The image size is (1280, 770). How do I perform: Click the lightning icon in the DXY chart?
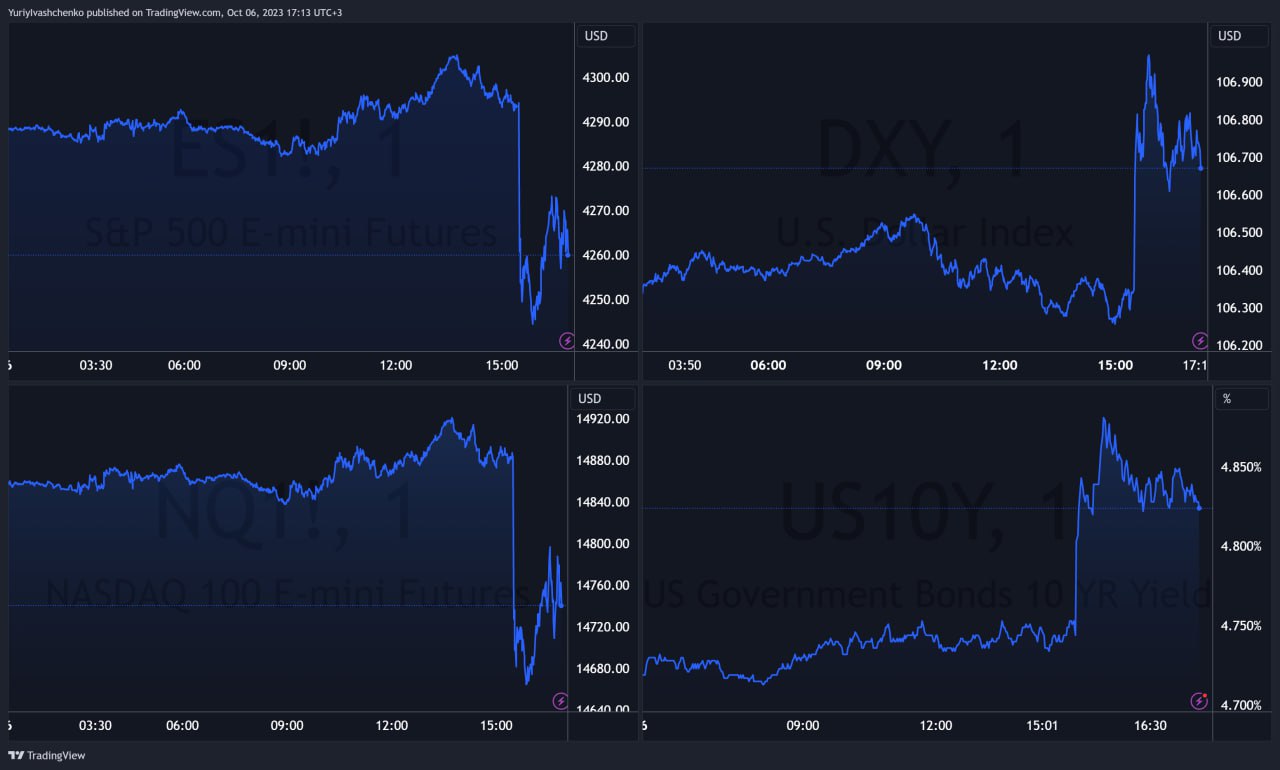[x=1199, y=341]
